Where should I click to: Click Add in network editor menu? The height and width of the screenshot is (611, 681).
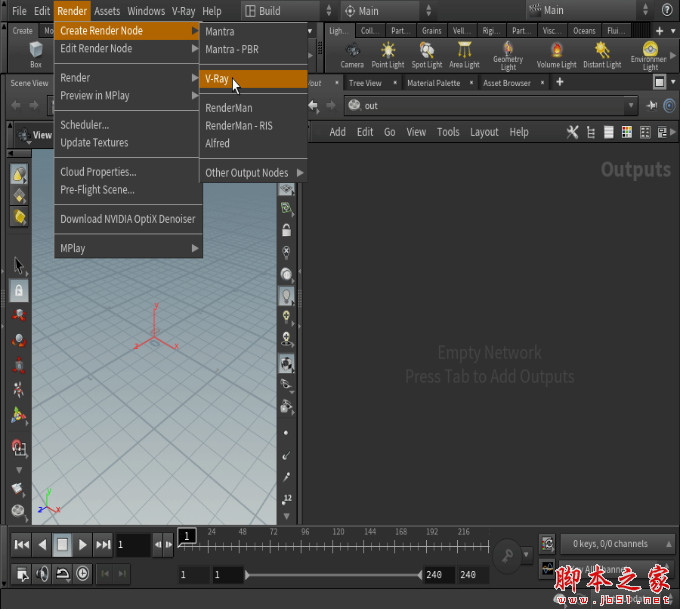[337, 132]
